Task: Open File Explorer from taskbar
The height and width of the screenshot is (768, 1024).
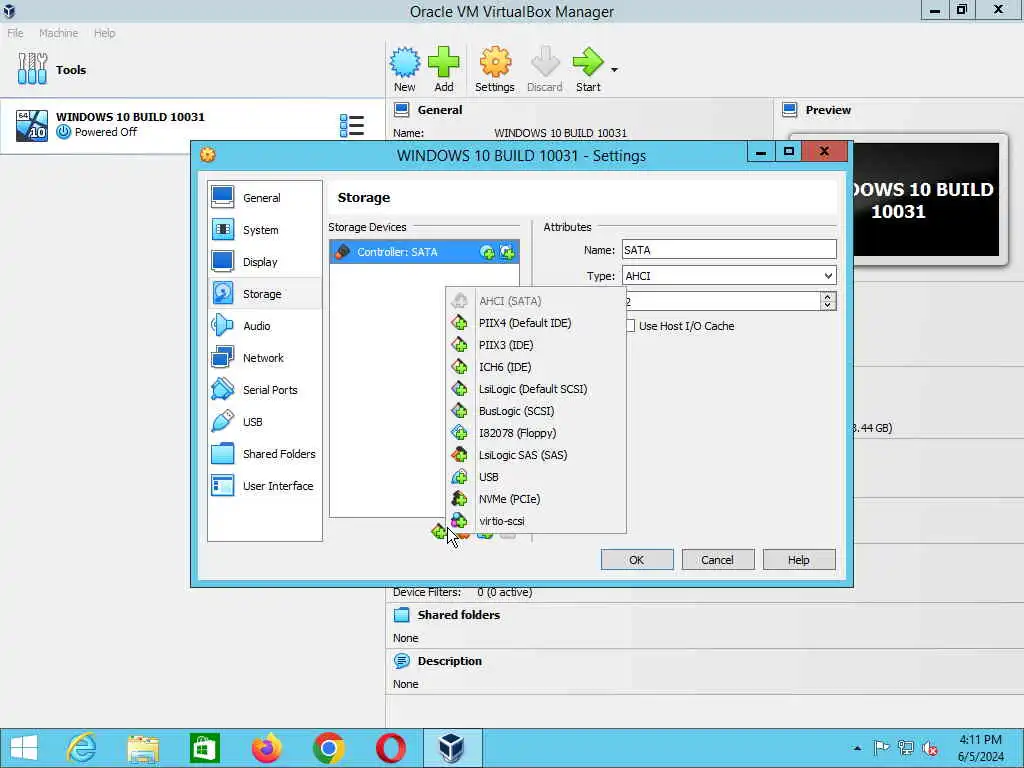Action: (x=143, y=748)
